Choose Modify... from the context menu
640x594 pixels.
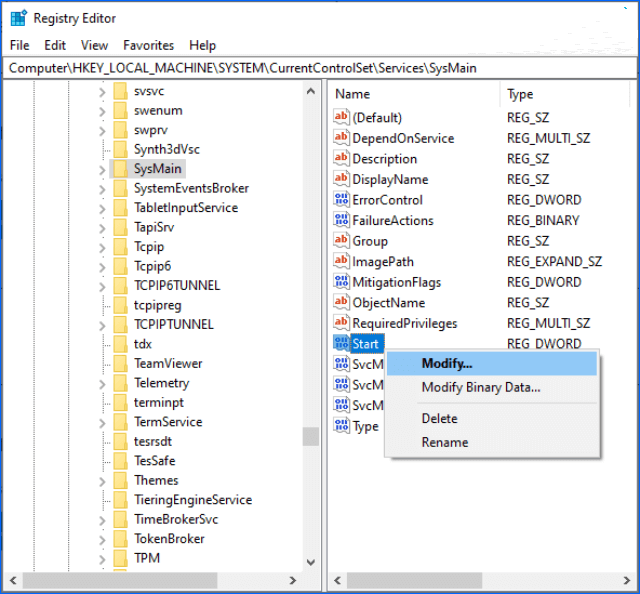point(492,363)
